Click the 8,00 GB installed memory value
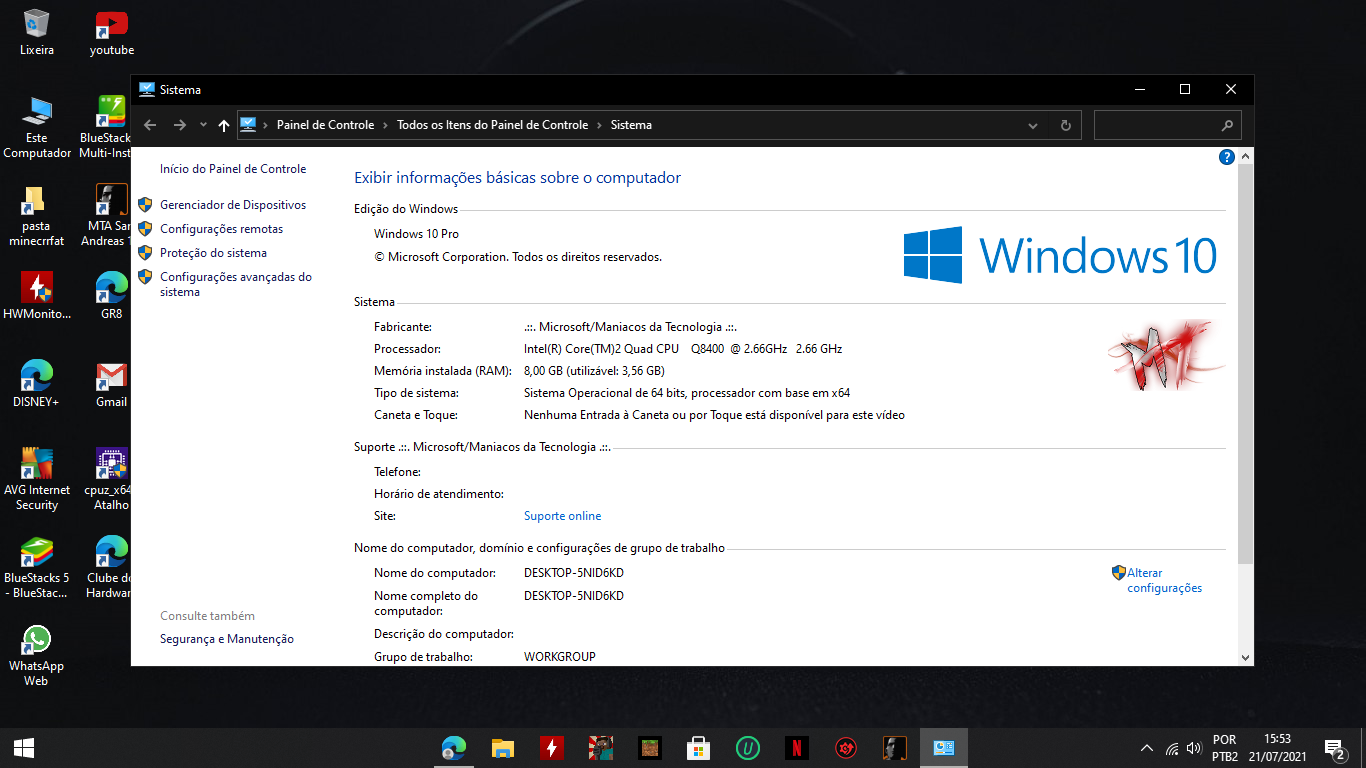 click(x=594, y=371)
